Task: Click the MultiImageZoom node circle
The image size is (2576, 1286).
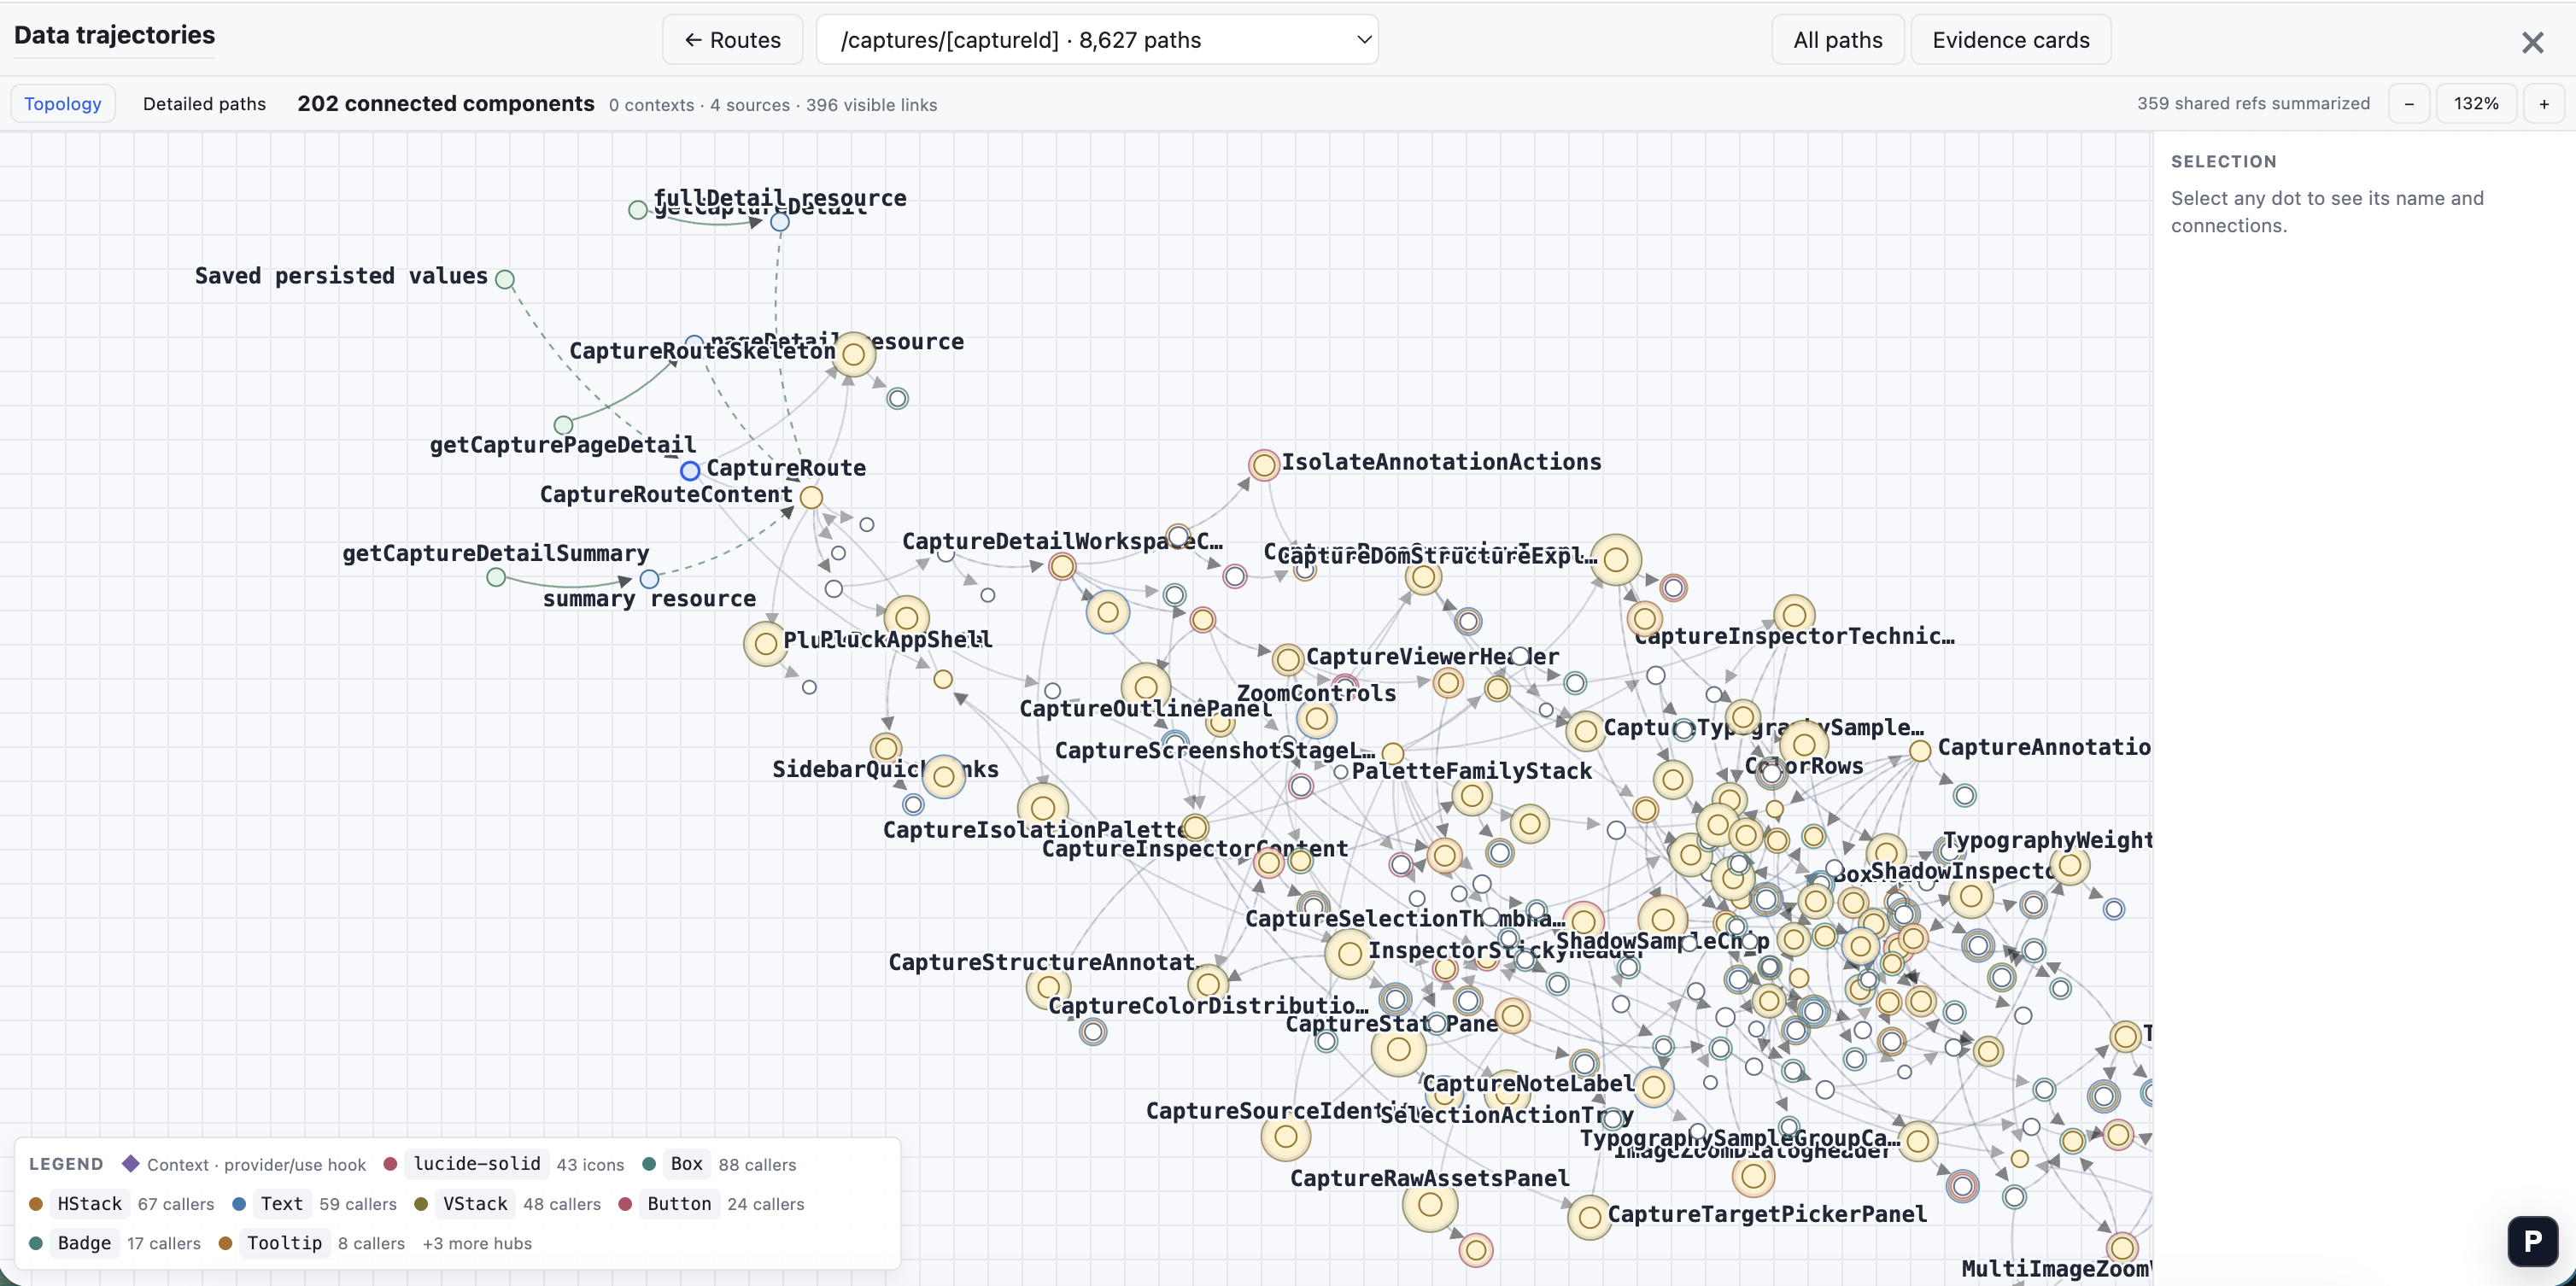Action: [2121, 1247]
